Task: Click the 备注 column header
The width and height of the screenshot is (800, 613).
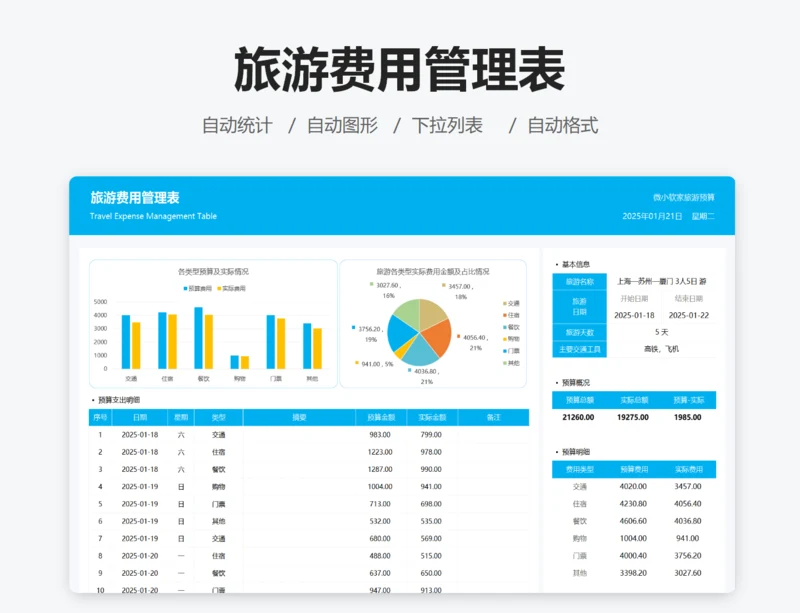Action: 493,418
